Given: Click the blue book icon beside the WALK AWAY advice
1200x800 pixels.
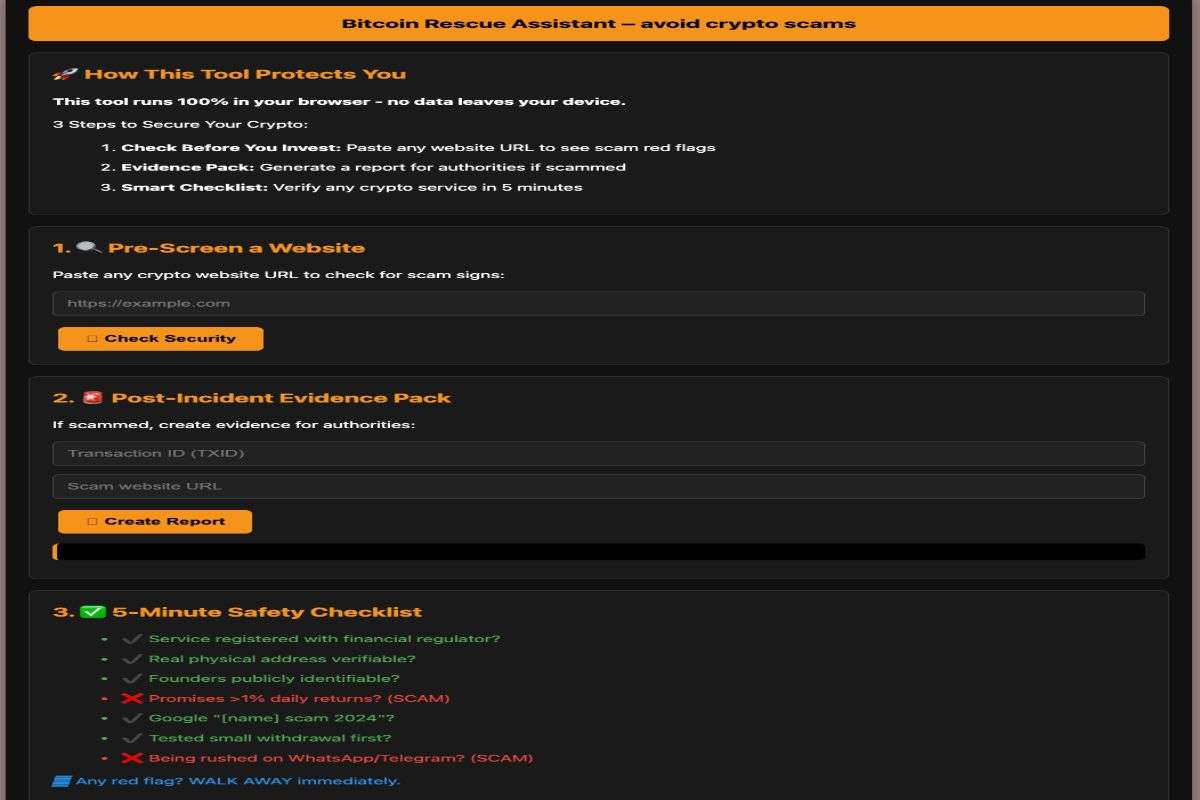Looking at the screenshot, I should (x=62, y=779).
